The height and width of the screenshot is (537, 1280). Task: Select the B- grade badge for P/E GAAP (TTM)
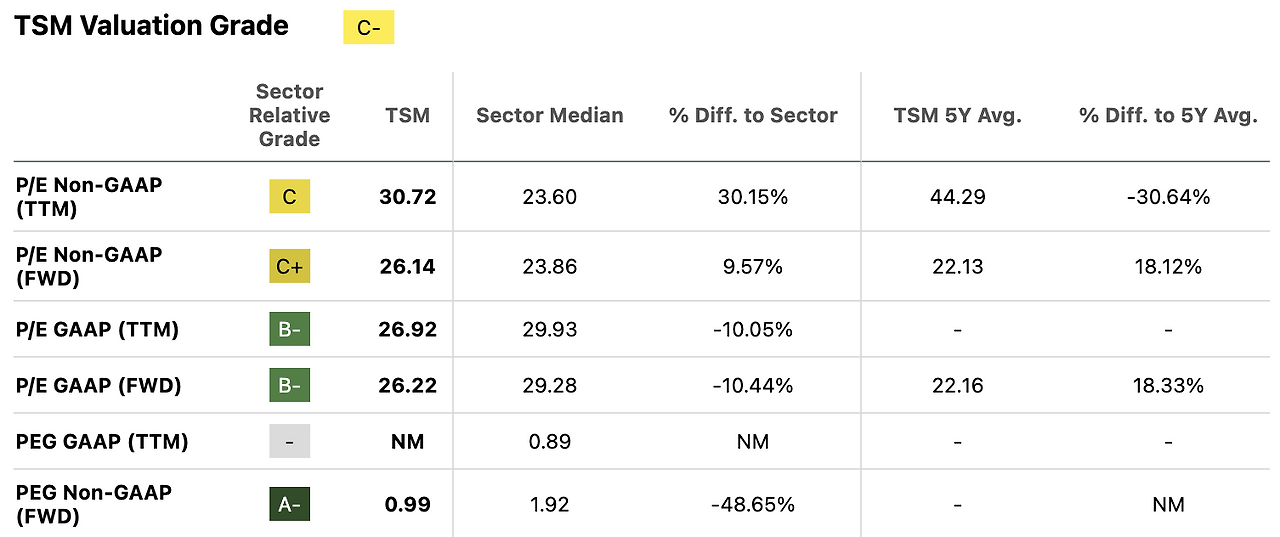pyautogui.click(x=289, y=329)
